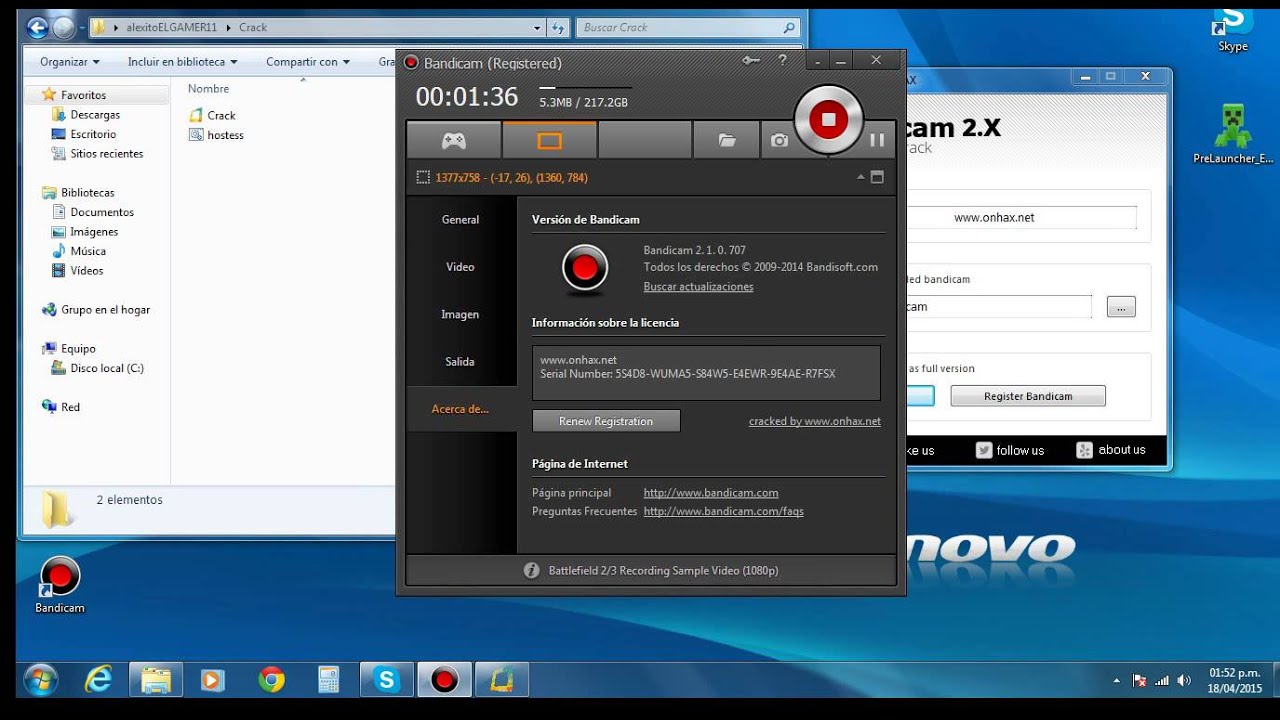Screen dimensions: 1280x720
Task: Click the key registration icon in Bandicam
Action: click(751, 61)
